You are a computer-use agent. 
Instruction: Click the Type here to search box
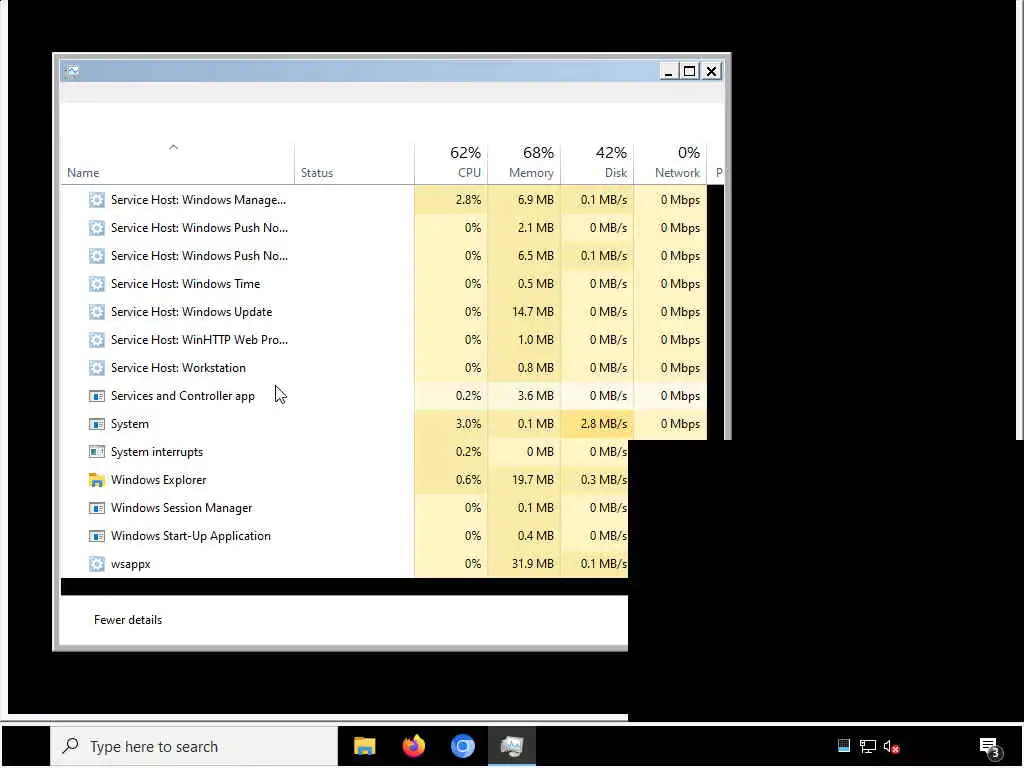pyautogui.click(x=194, y=746)
